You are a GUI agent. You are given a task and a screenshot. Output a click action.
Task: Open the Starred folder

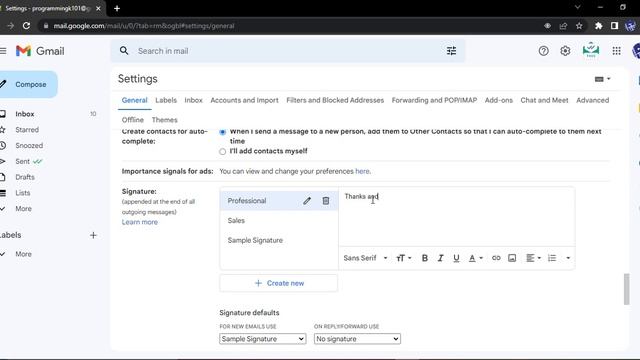coord(27,130)
